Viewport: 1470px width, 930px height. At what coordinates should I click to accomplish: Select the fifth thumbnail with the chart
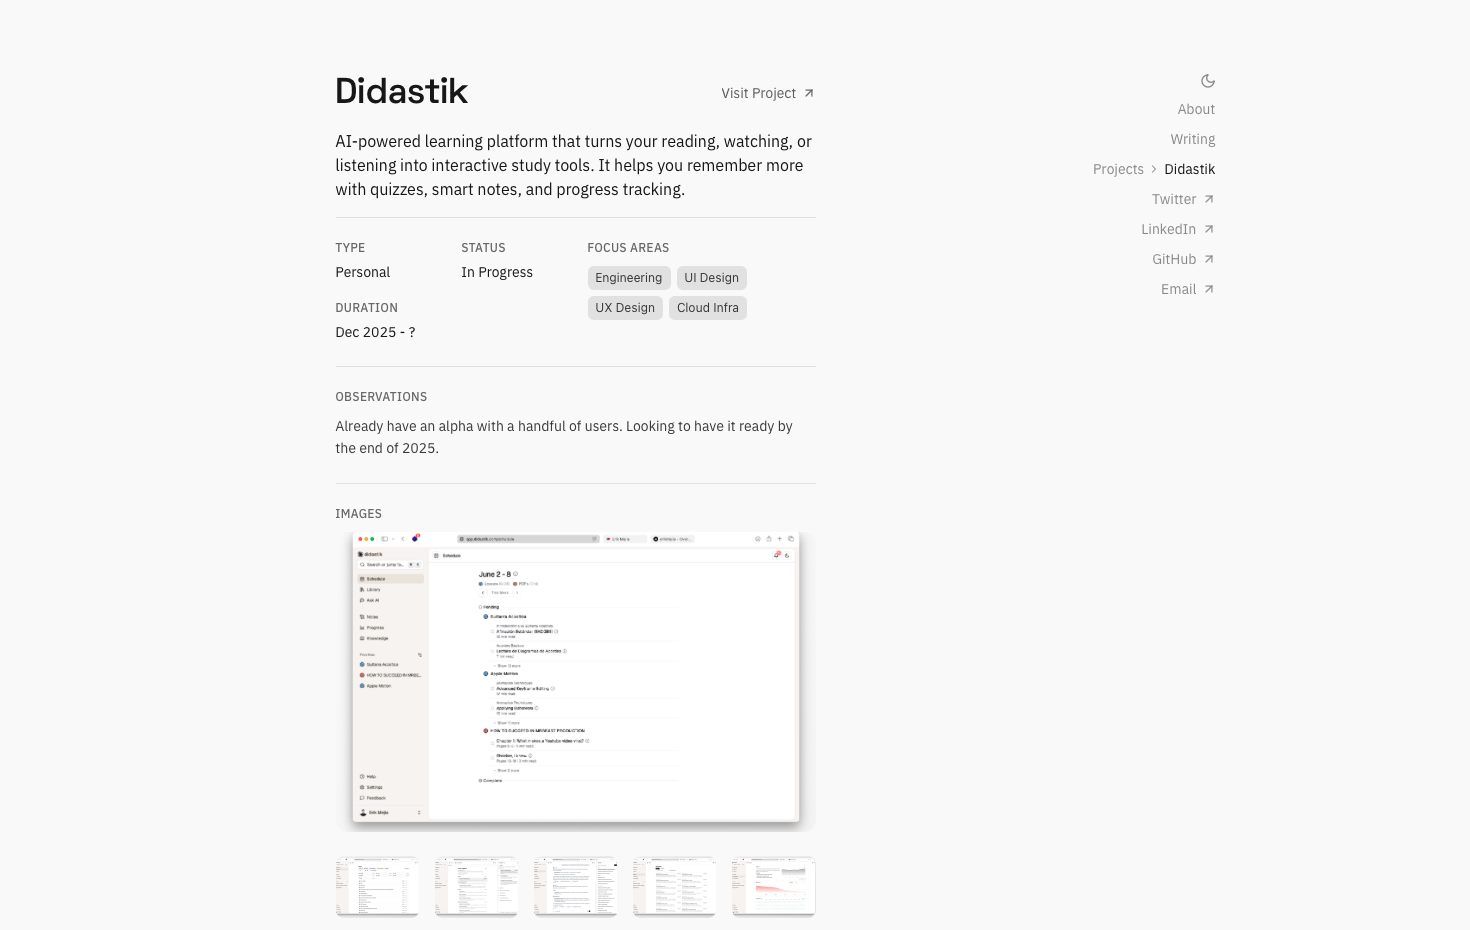click(x=773, y=886)
